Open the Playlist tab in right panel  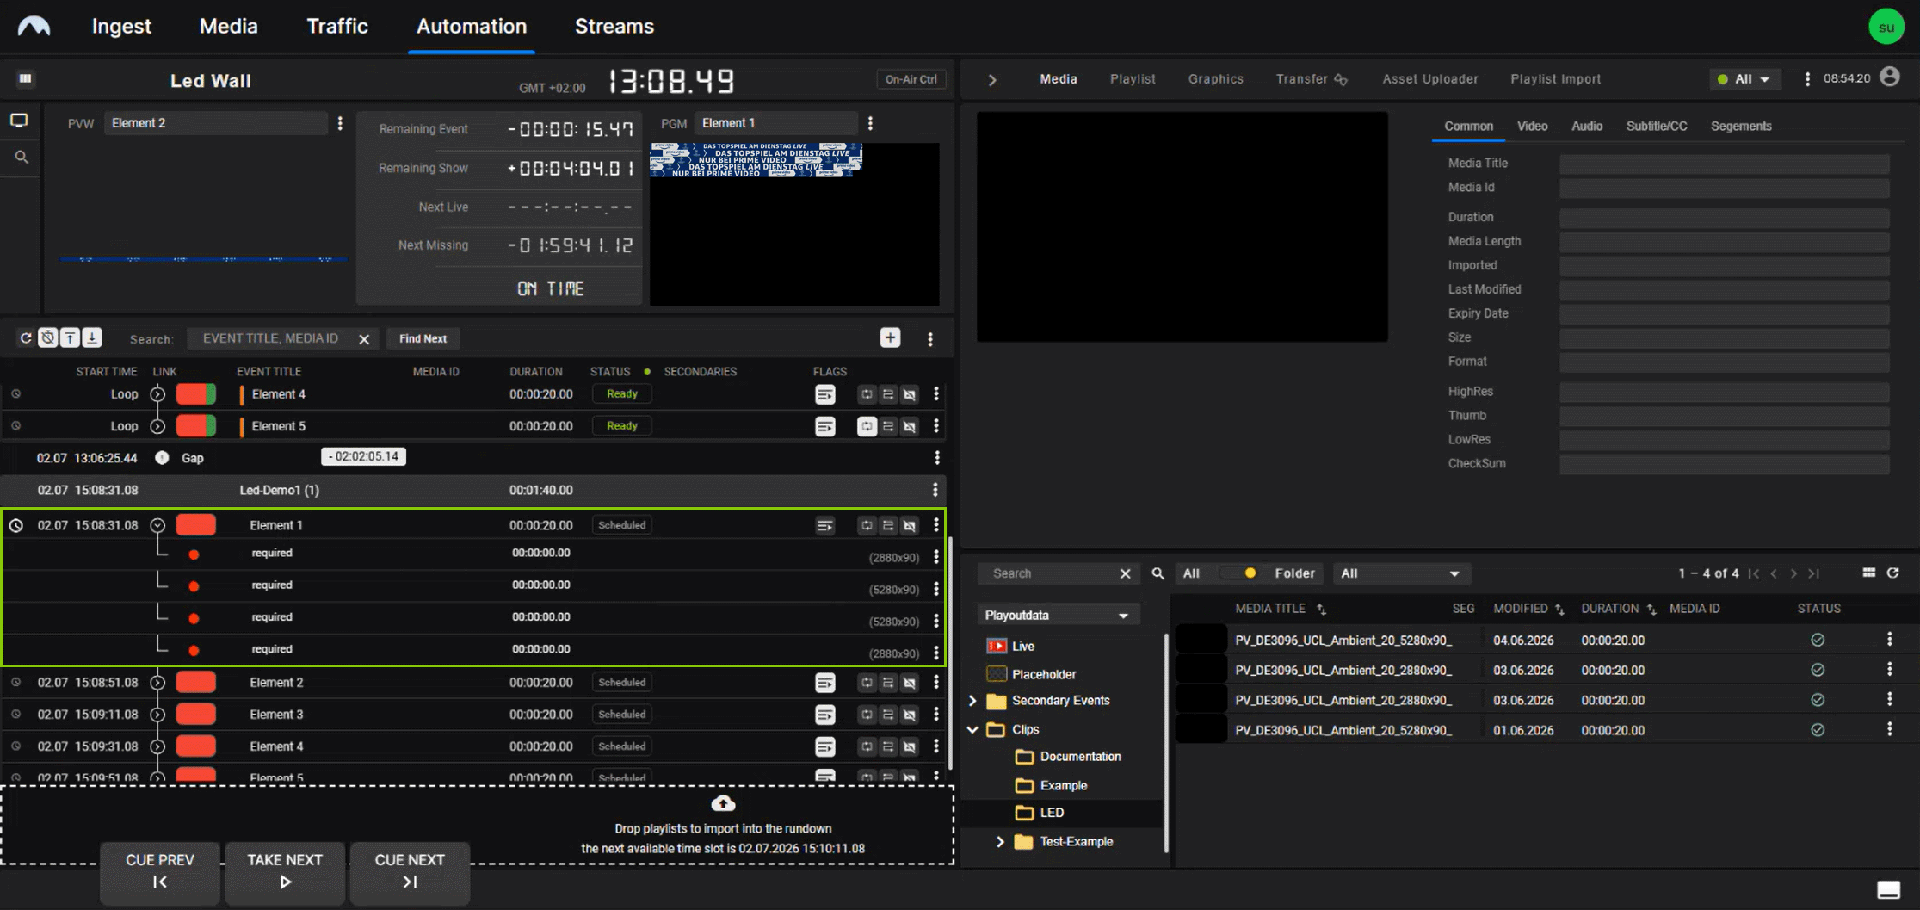pyautogui.click(x=1132, y=79)
